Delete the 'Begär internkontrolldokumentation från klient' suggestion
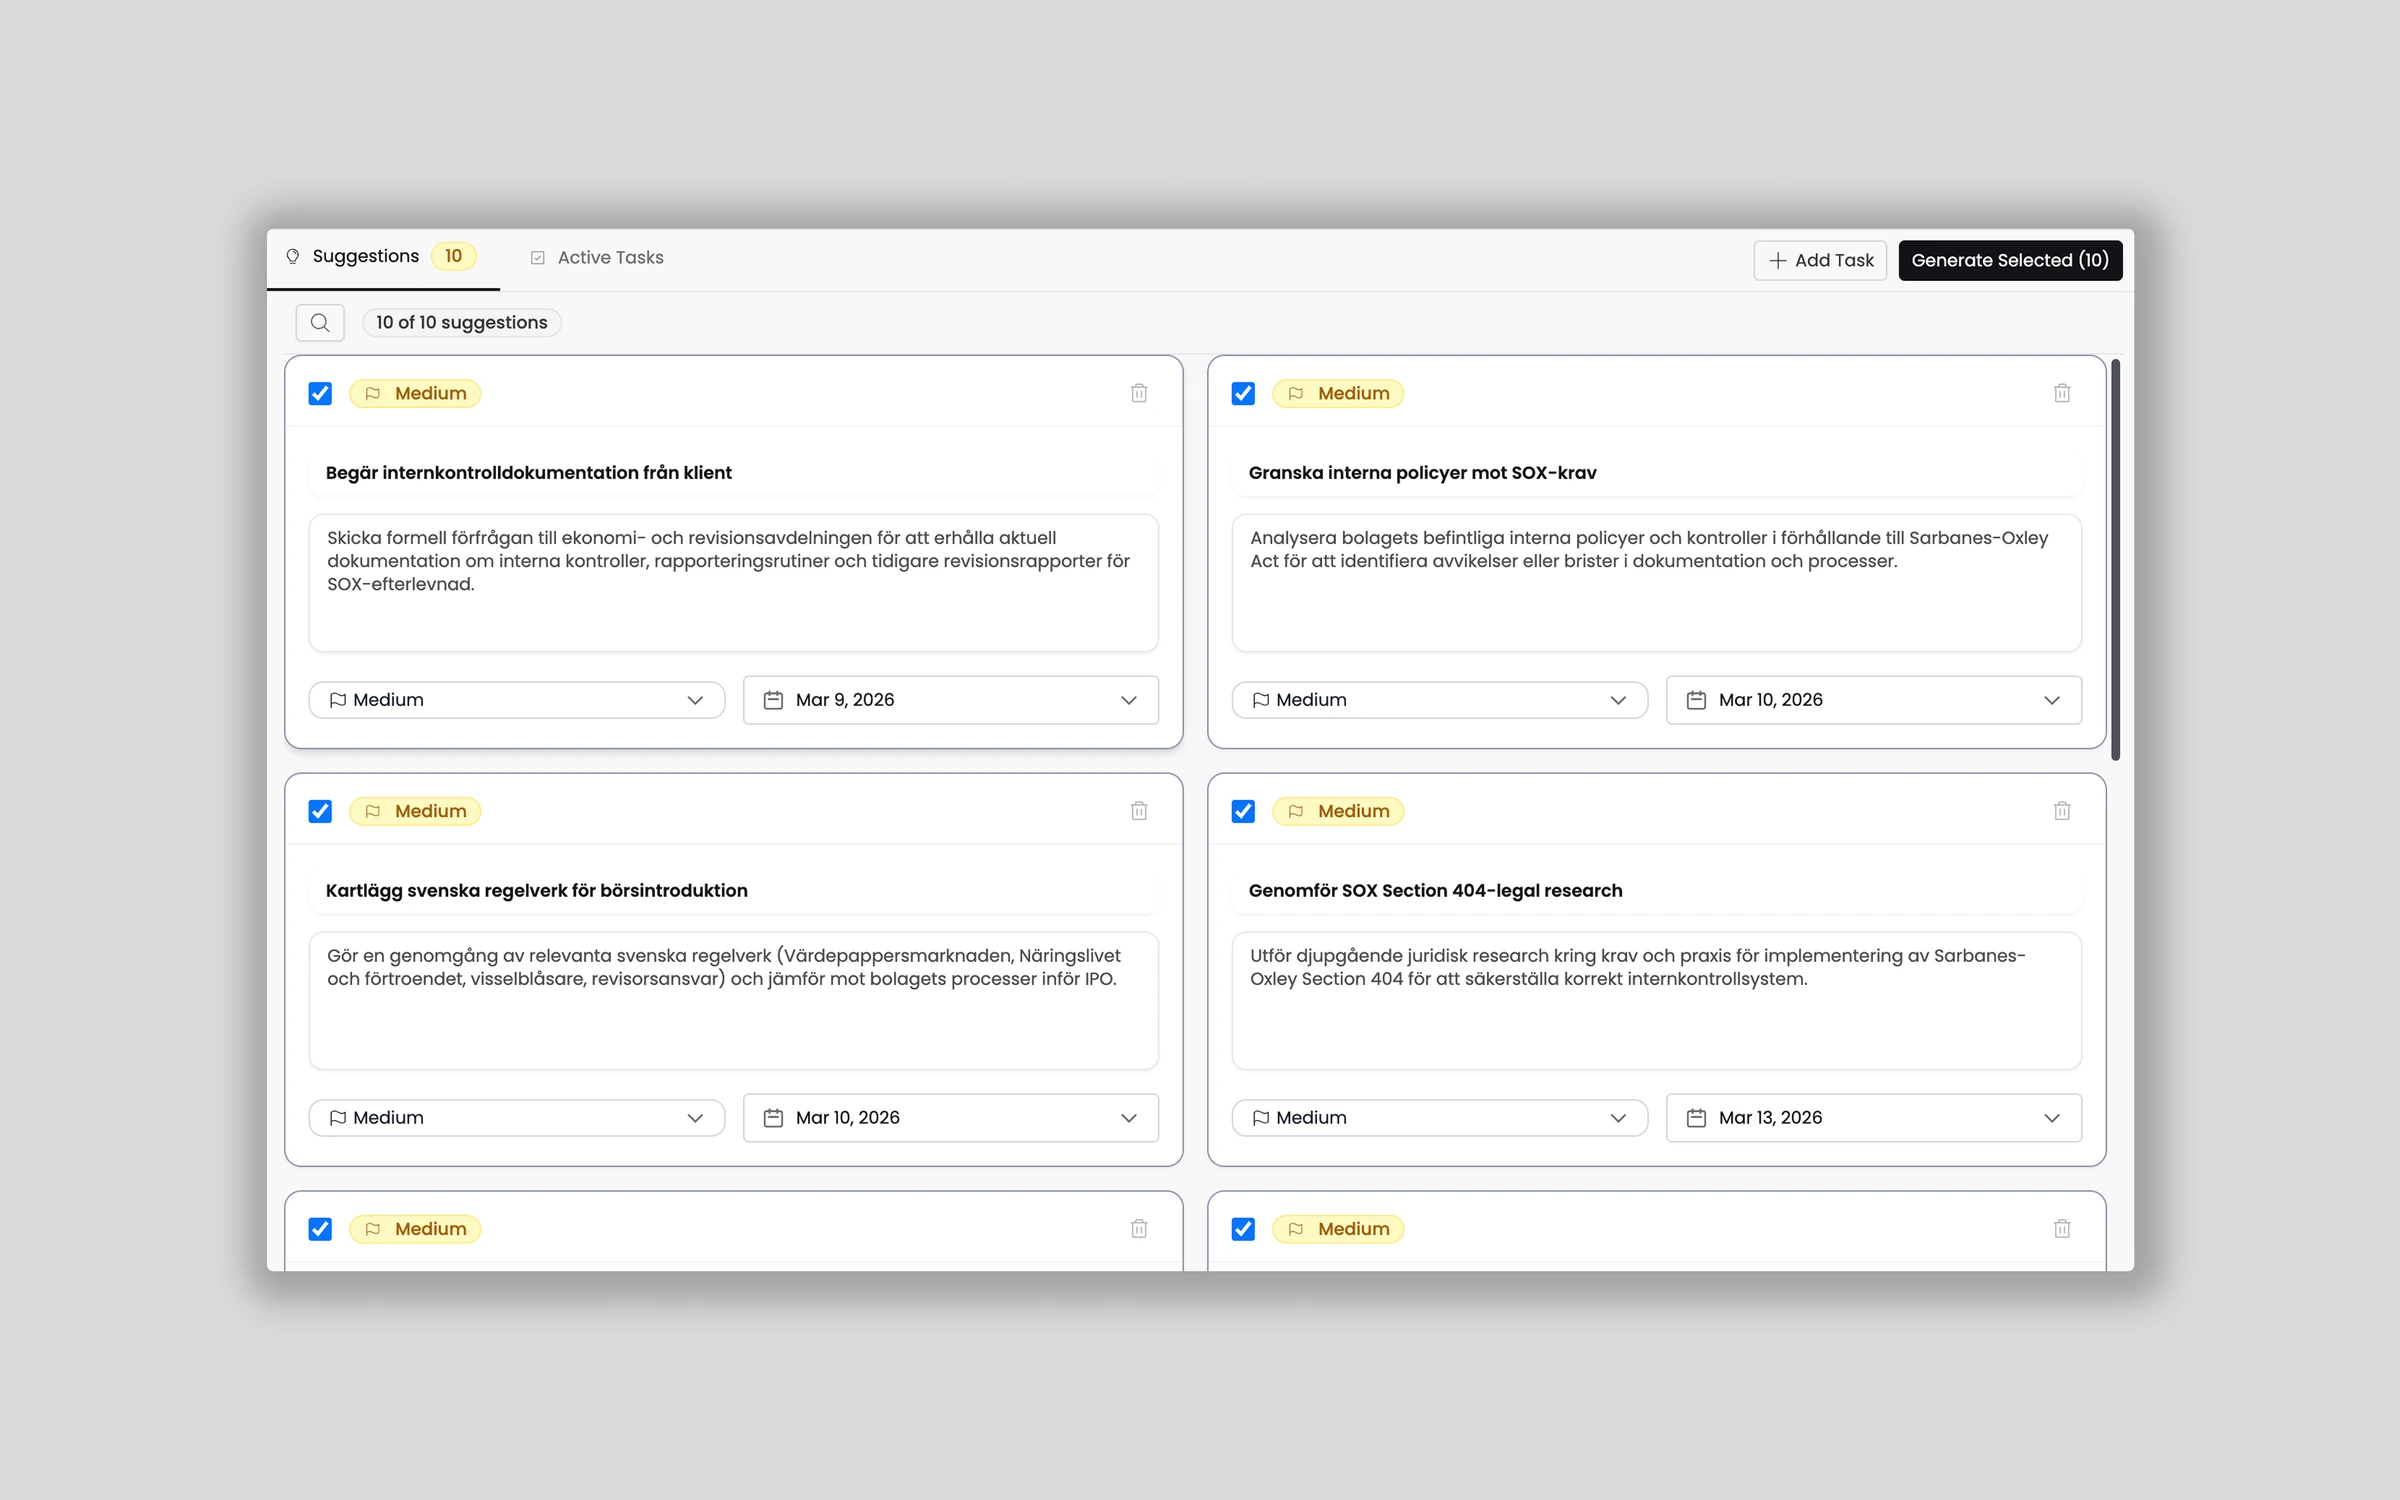This screenshot has width=2400, height=1500. 1139,393
